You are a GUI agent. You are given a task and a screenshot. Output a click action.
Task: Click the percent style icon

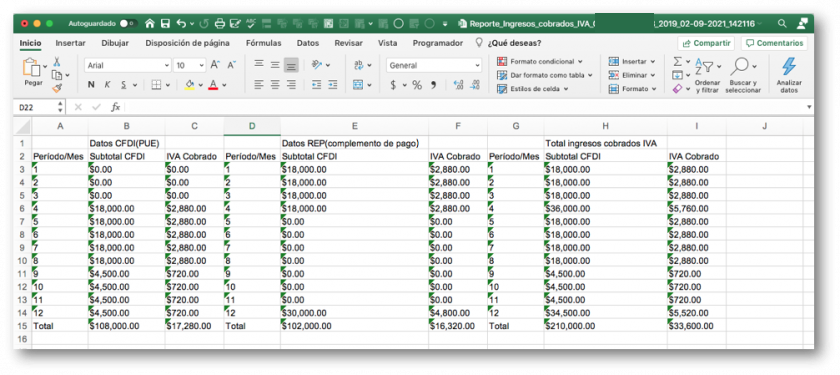[417, 85]
